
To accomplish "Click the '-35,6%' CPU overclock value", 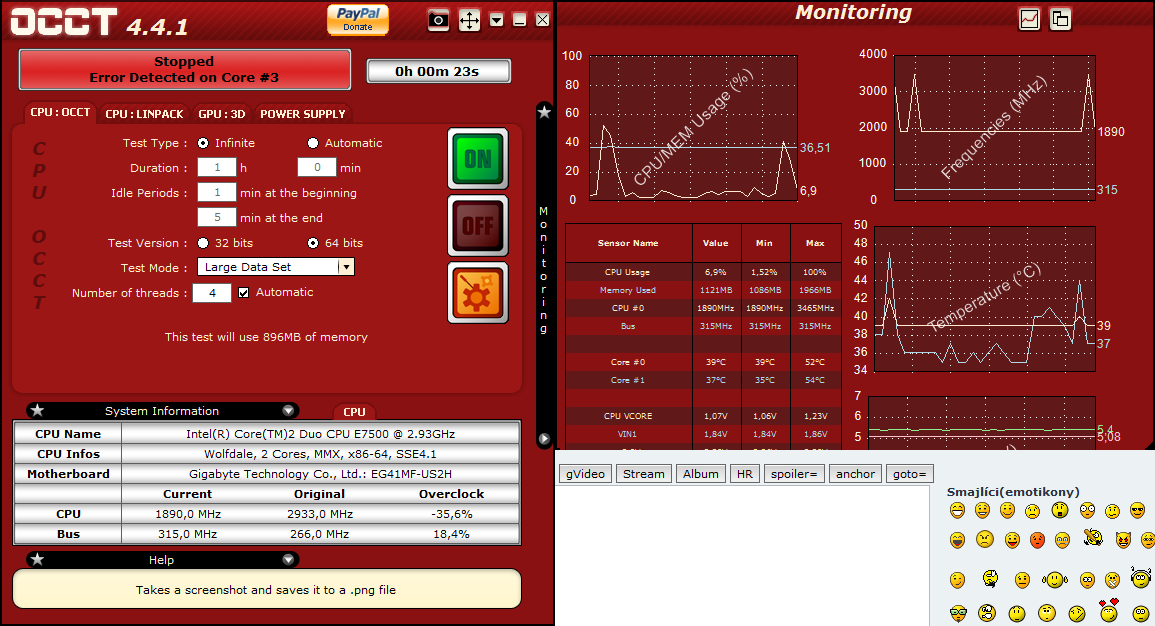I will click(452, 514).
